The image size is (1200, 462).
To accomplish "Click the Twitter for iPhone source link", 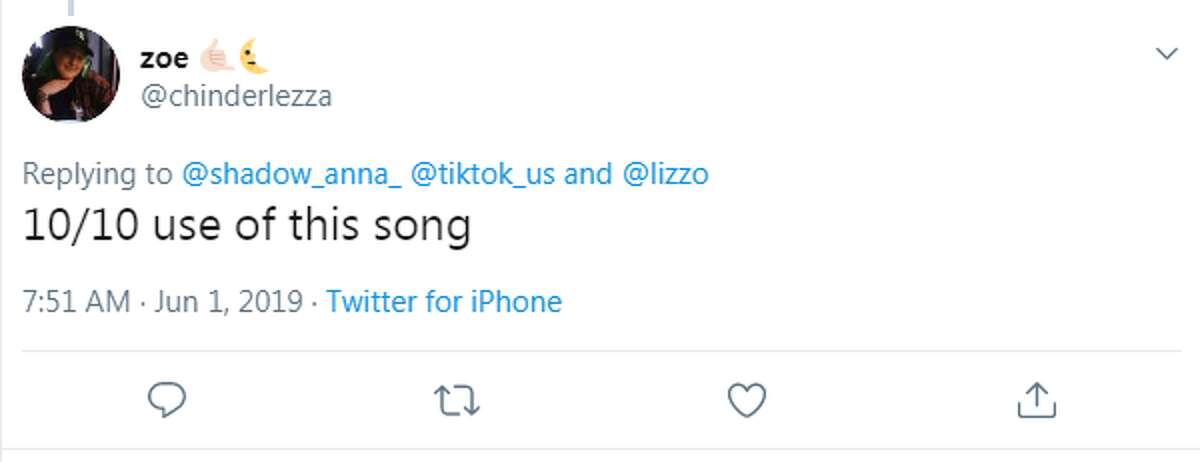I will (x=444, y=301).
